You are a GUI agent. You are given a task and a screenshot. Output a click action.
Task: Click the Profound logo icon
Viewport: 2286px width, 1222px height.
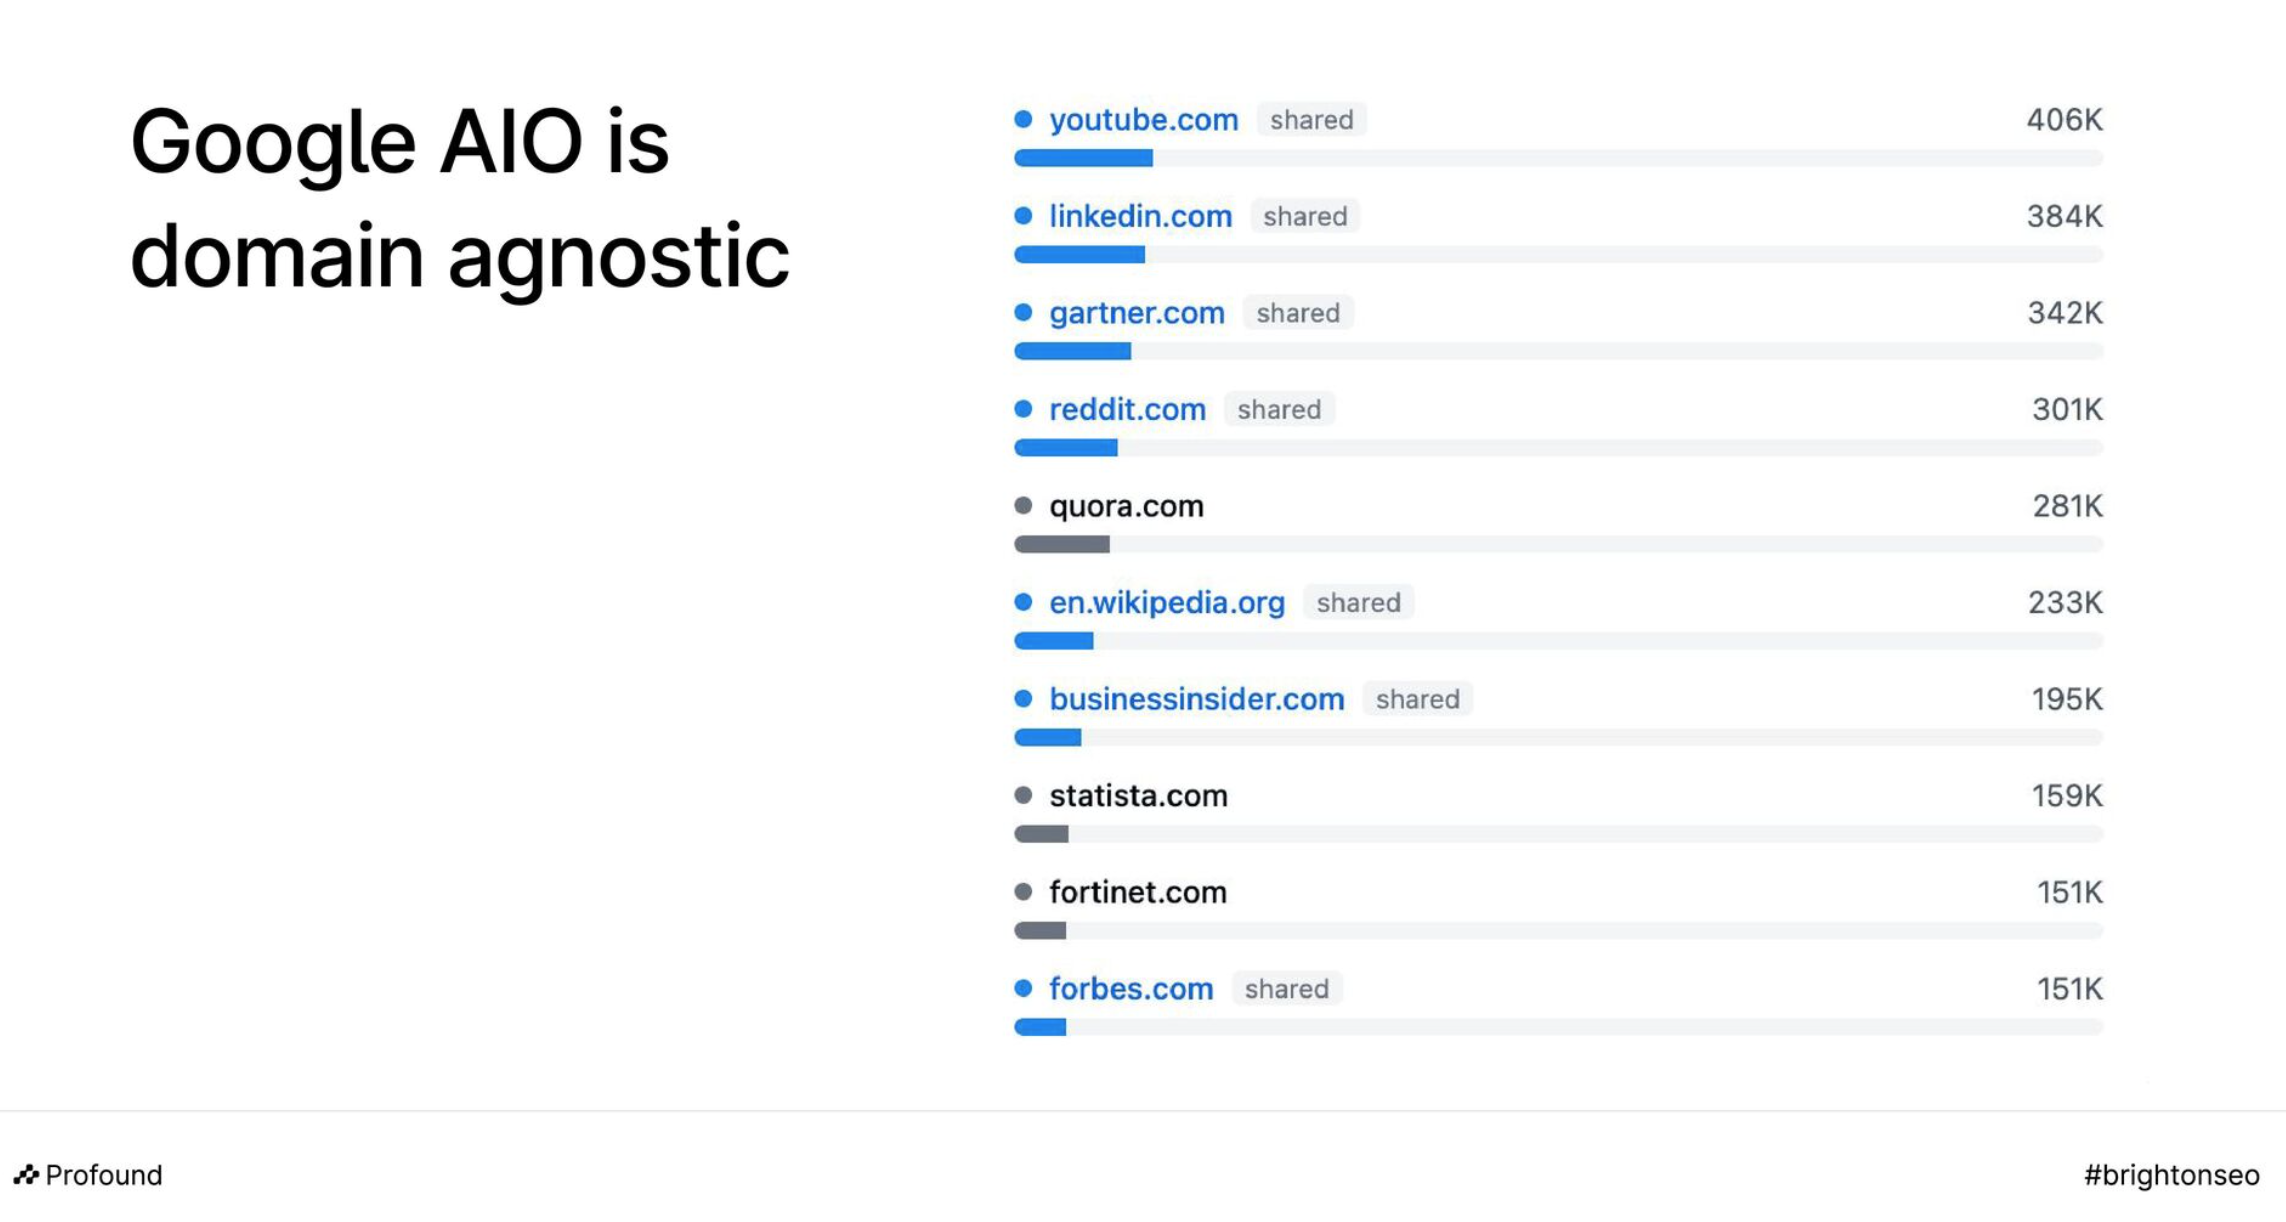tap(26, 1174)
